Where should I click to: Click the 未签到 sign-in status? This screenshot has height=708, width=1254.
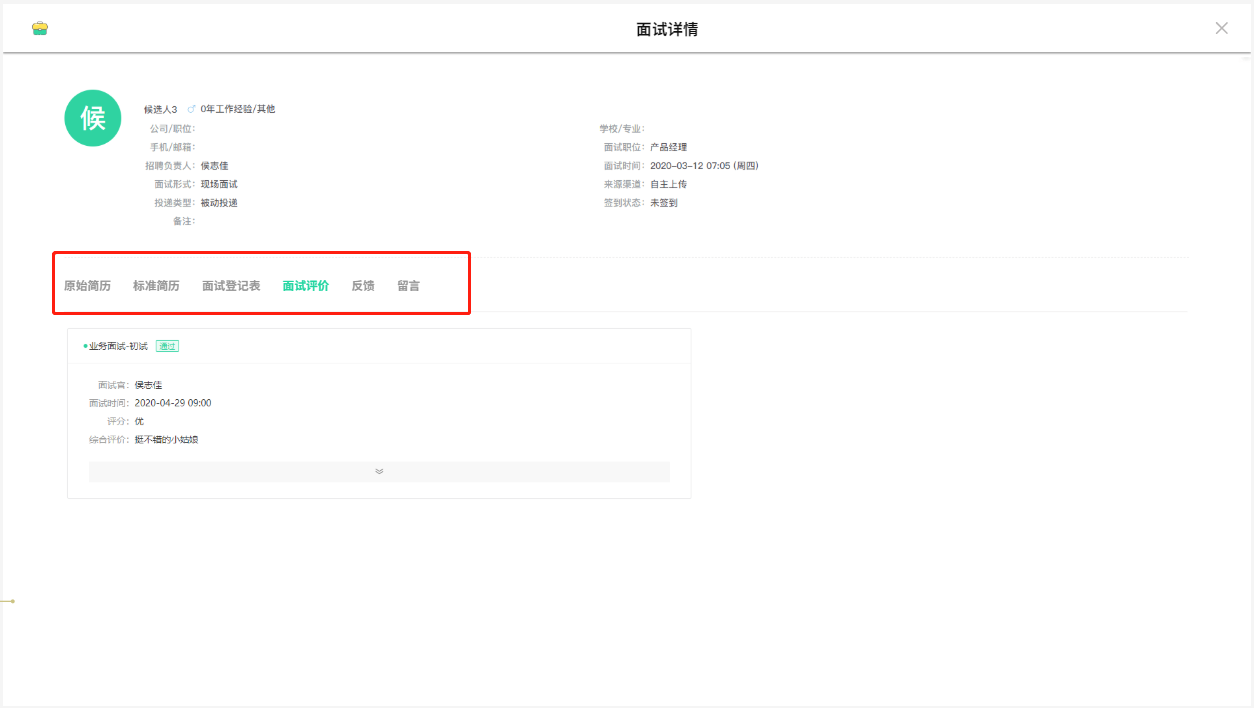click(663, 203)
